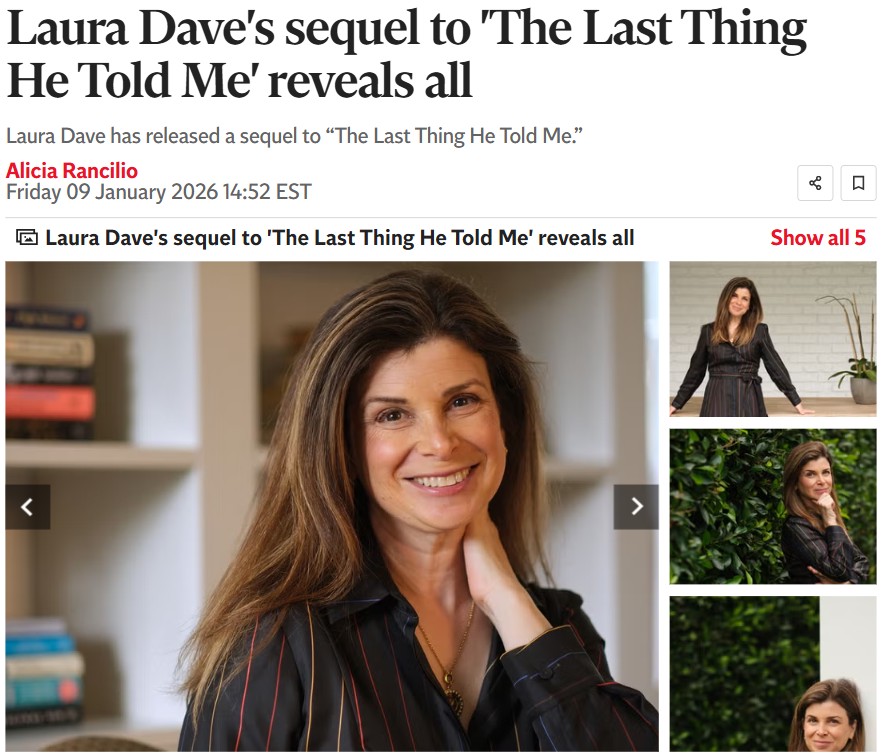Click the Friday 09 January 2026 timestamp

click(159, 192)
